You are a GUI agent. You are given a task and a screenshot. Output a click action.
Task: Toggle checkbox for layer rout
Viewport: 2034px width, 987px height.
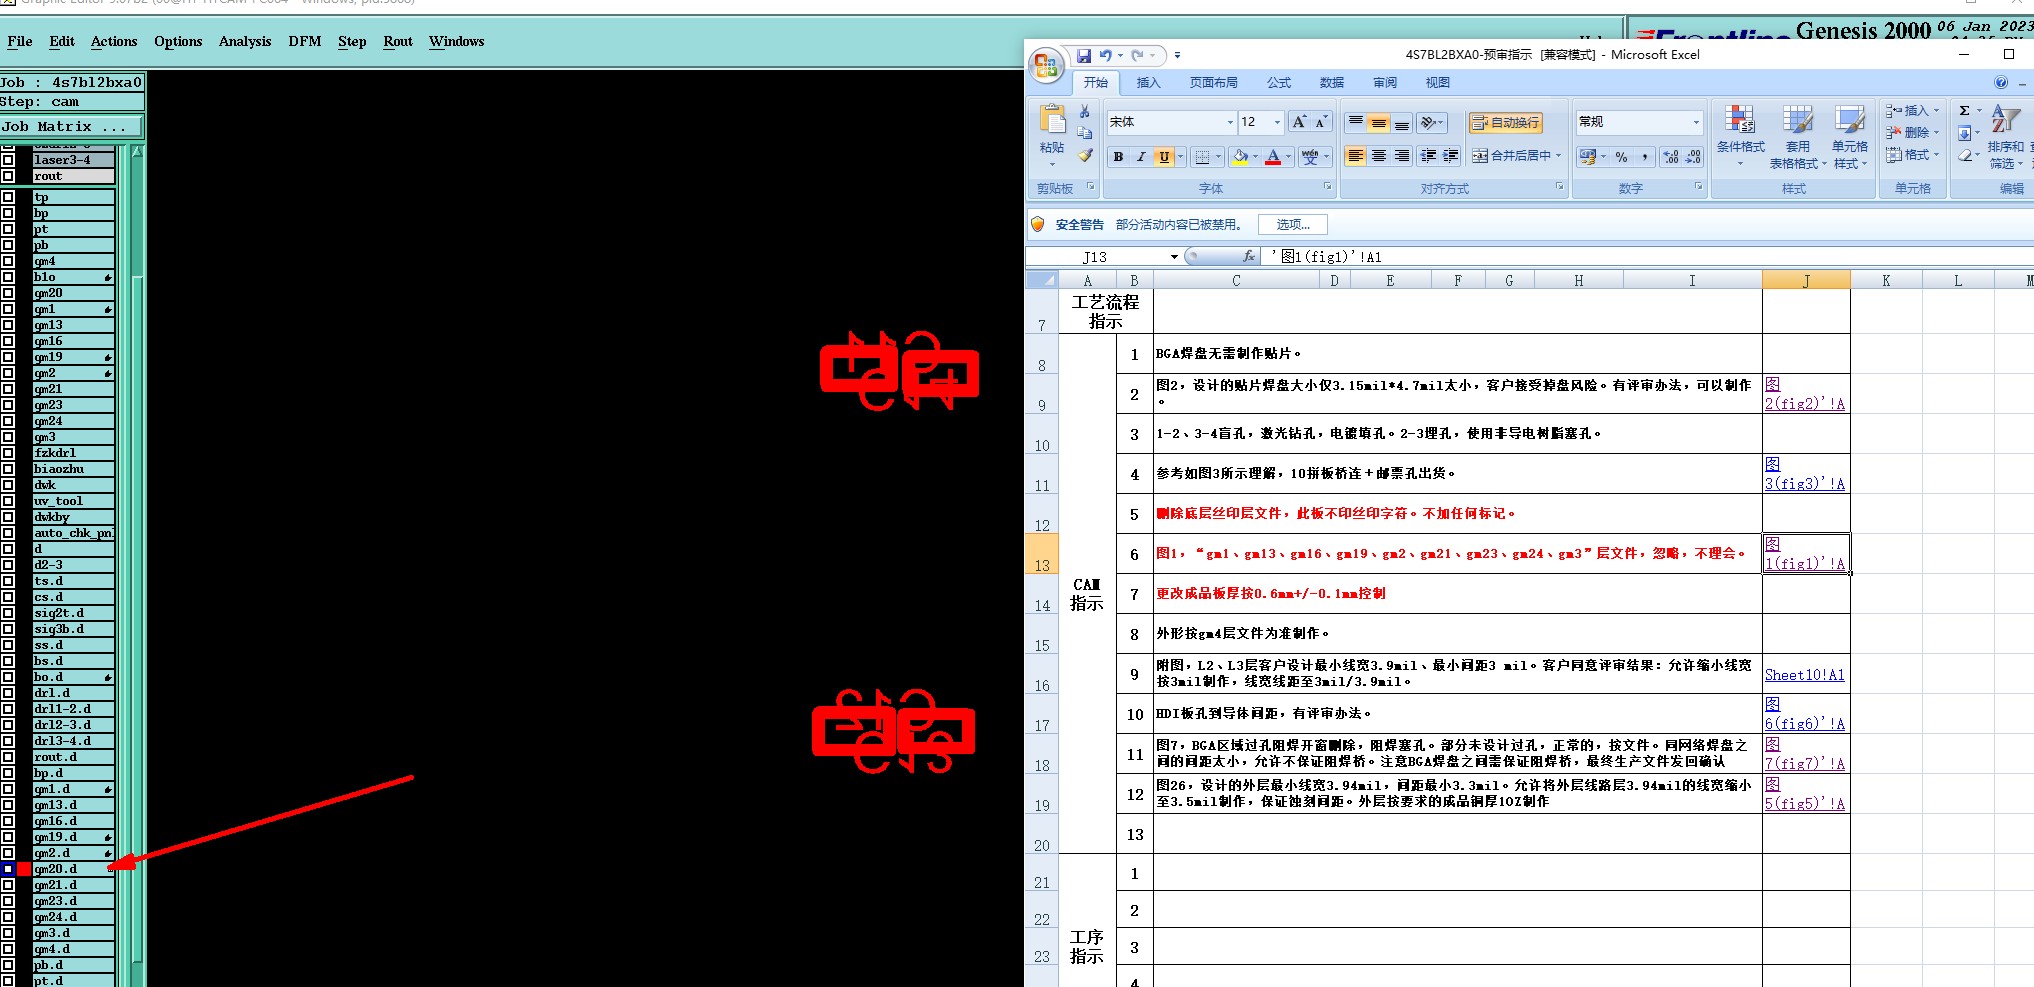pyautogui.click(x=8, y=176)
